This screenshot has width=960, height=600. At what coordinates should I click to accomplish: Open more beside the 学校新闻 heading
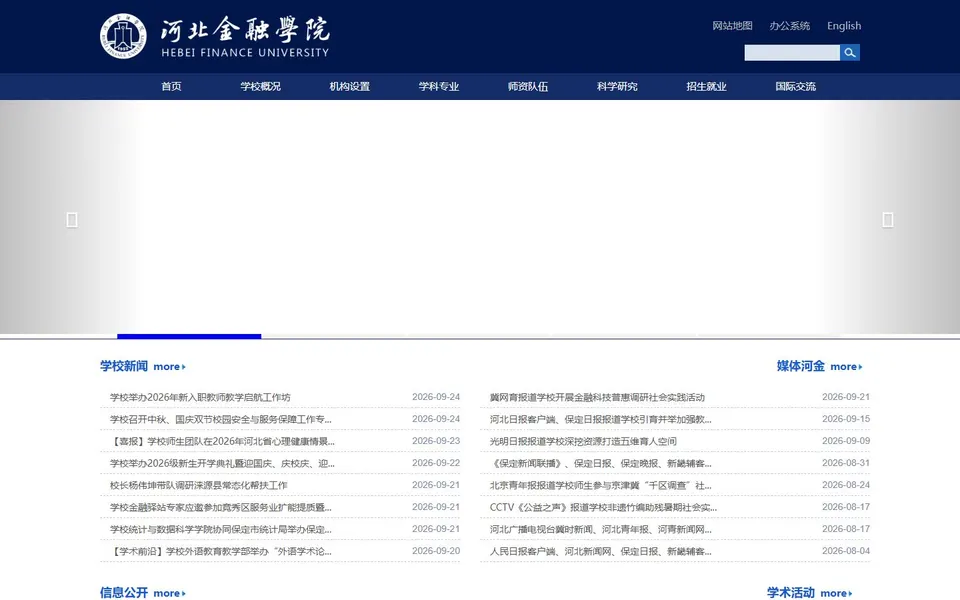[x=170, y=367]
